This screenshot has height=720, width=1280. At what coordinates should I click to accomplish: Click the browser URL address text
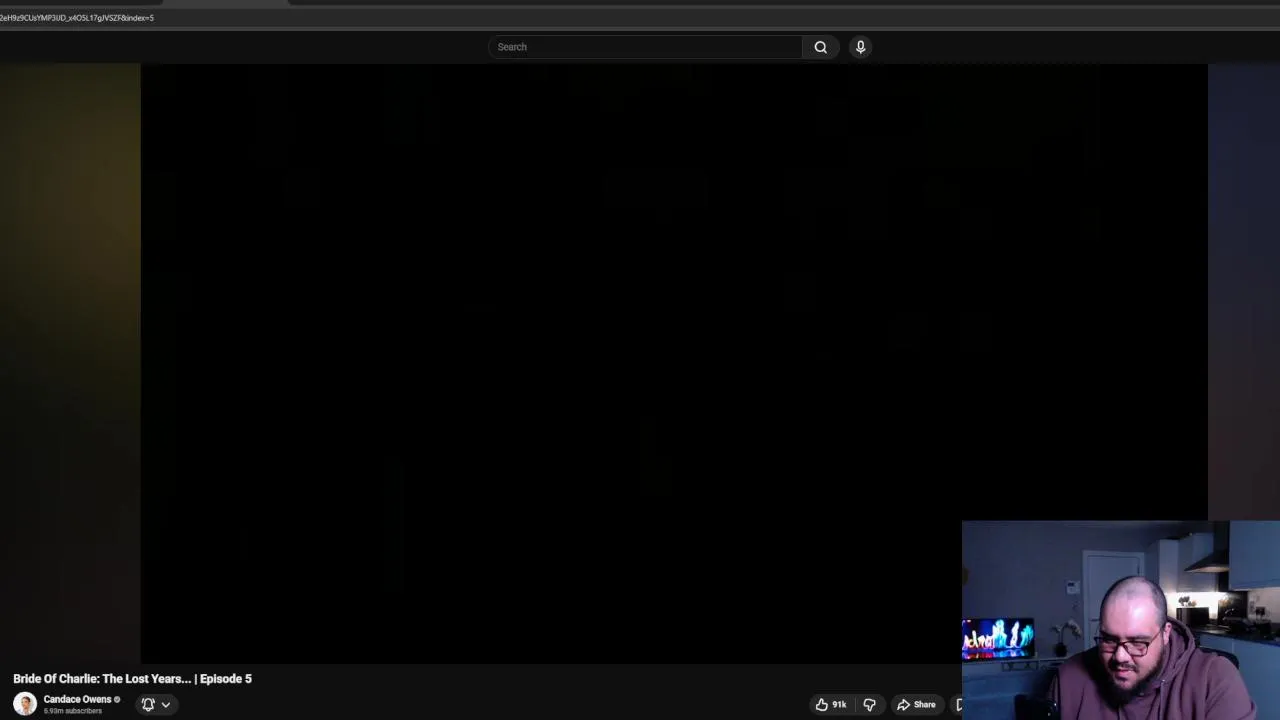77,18
